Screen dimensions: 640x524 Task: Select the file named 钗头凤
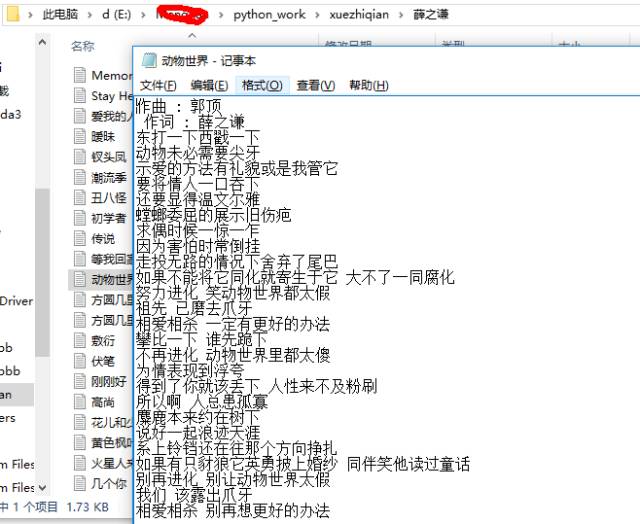109,157
